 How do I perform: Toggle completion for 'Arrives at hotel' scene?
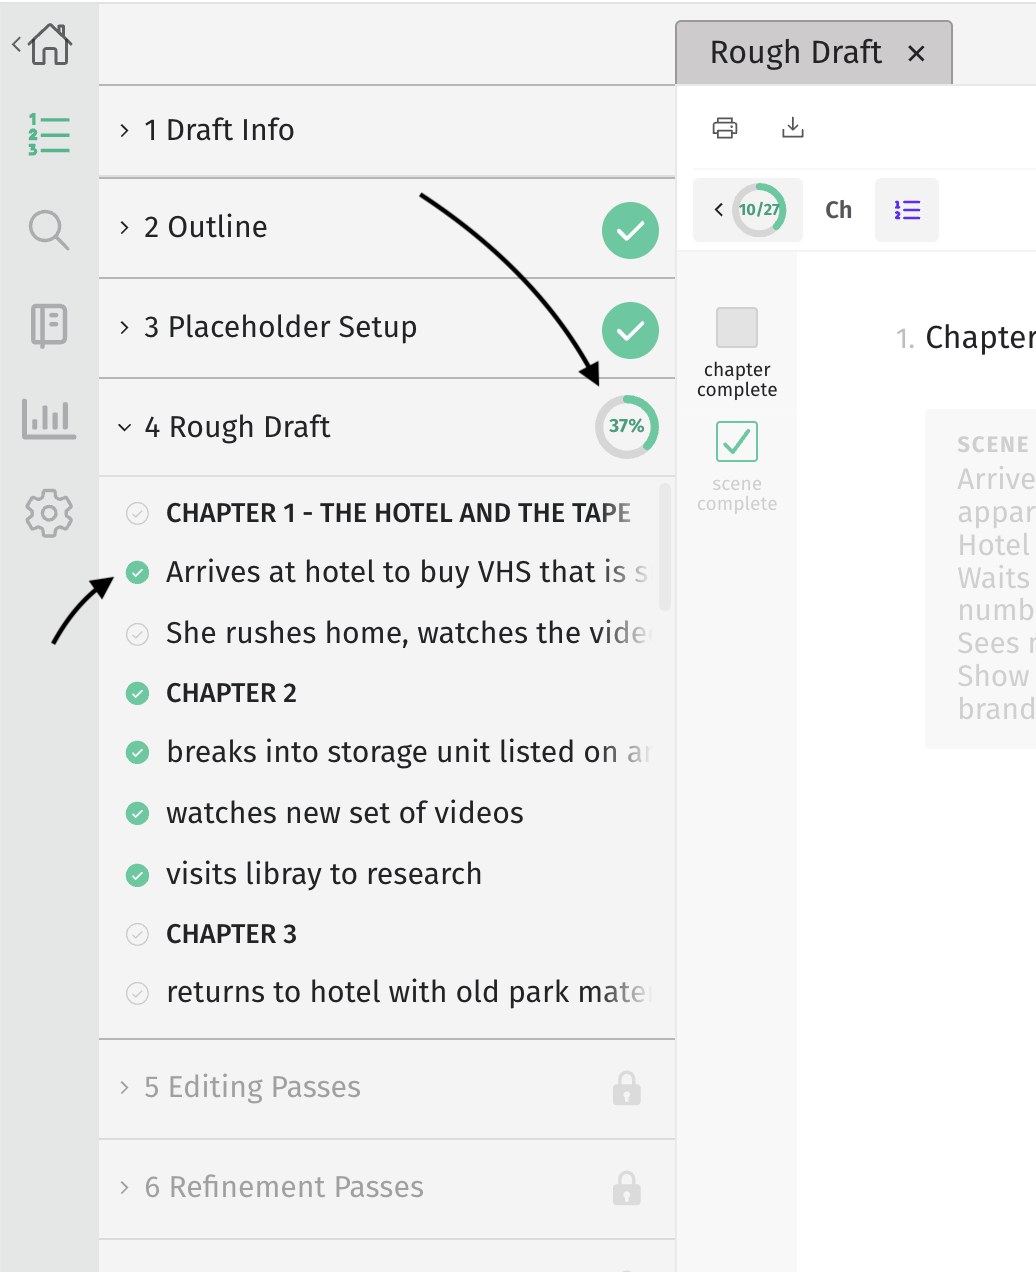point(138,573)
